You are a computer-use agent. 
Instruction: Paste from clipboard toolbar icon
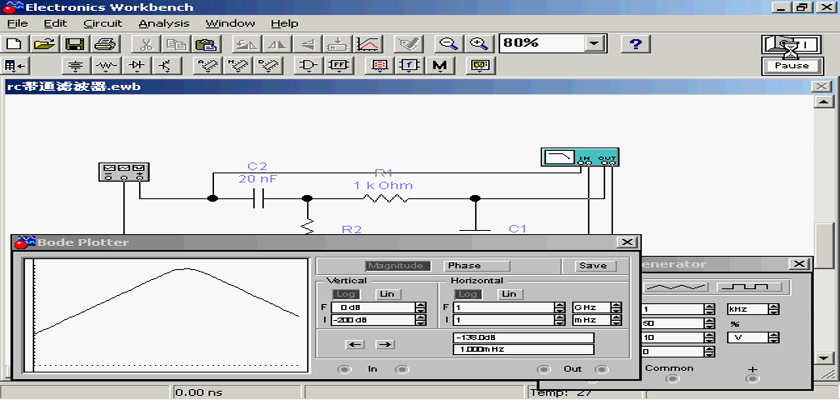(205, 44)
